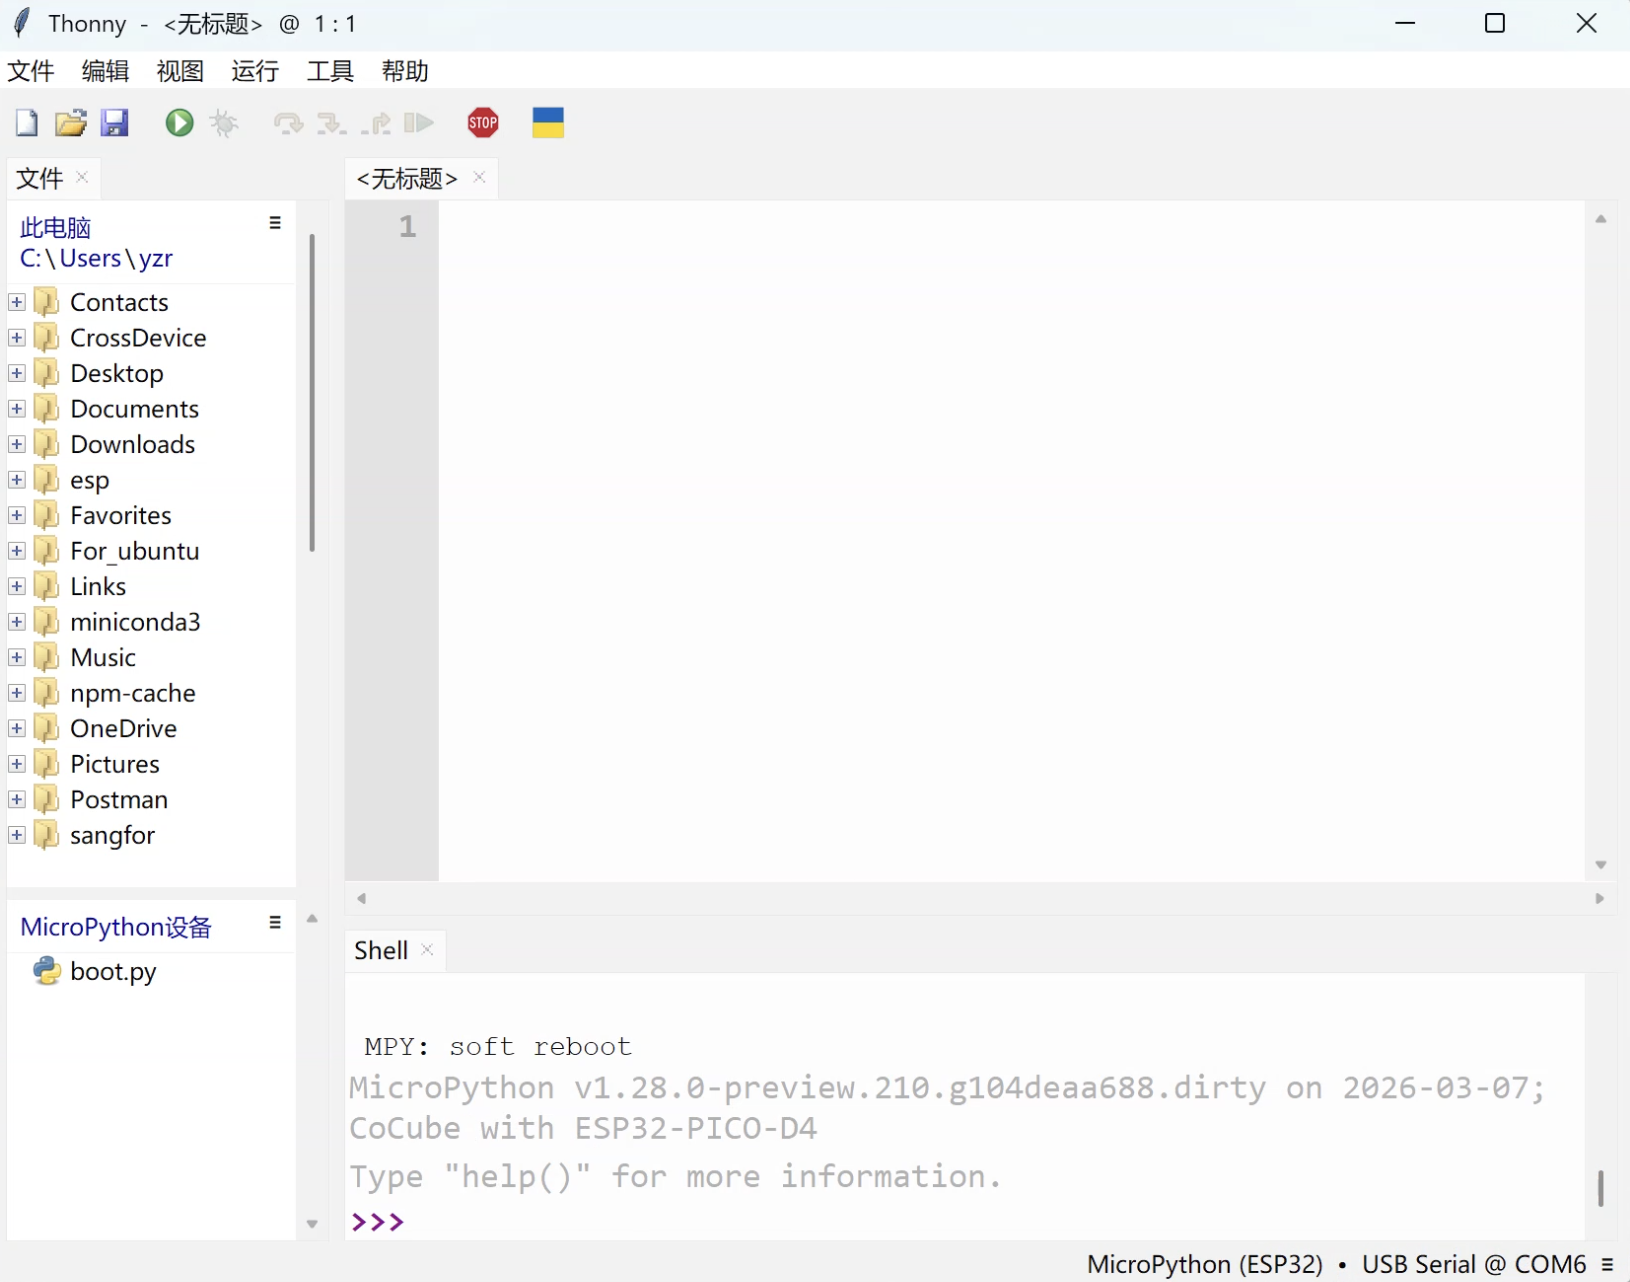Create a new file in Thonny
Image resolution: width=1630 pixels, height=1282 pixels.
tap(25, 122)
